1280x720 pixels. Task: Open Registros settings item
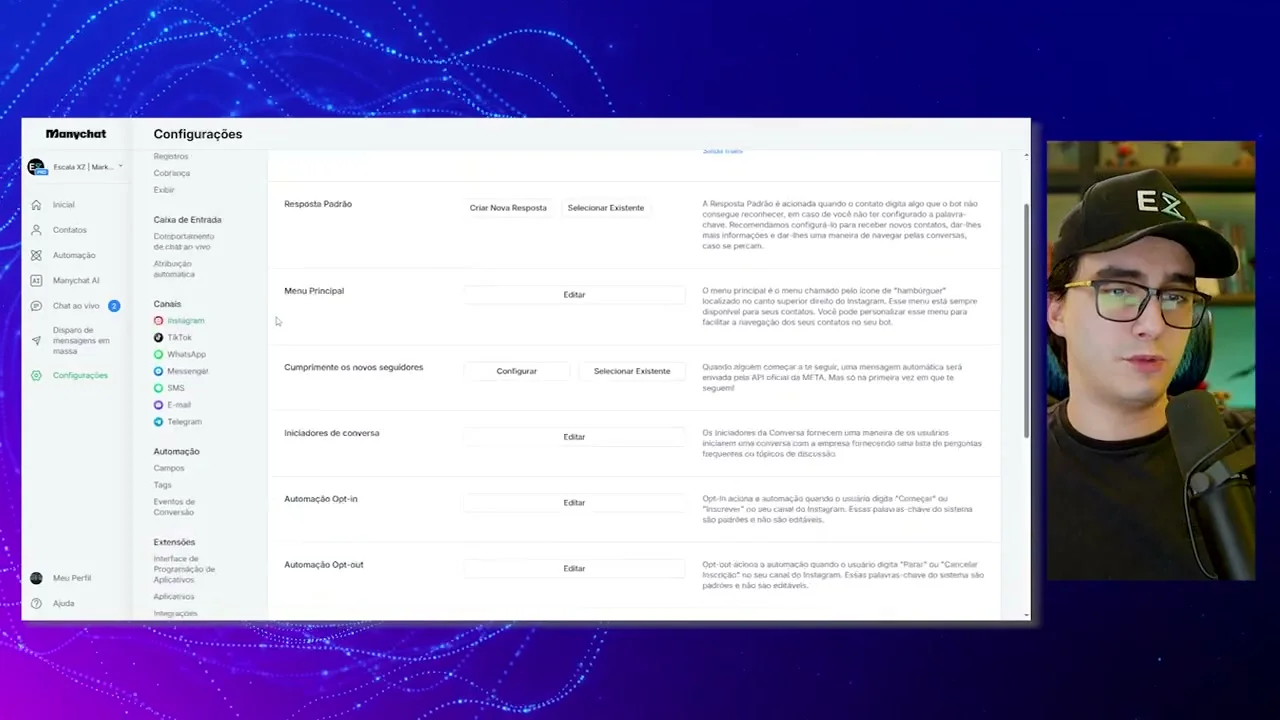click(x=171, y=157)
